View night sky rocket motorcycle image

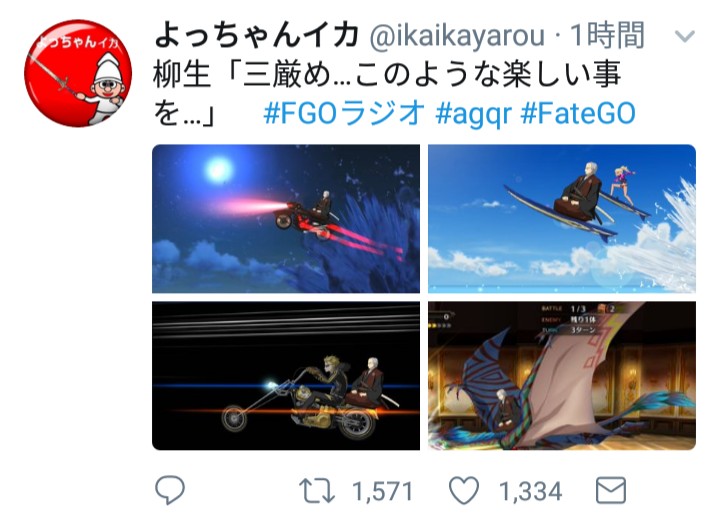click(x=286, y=219)
